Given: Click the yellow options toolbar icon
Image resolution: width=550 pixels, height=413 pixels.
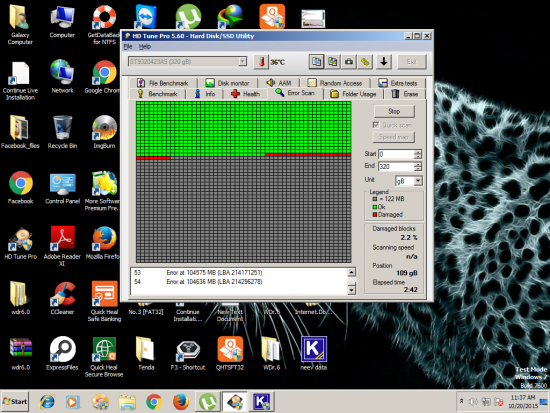Looking at the screenshot, I should tap(365, 62).
